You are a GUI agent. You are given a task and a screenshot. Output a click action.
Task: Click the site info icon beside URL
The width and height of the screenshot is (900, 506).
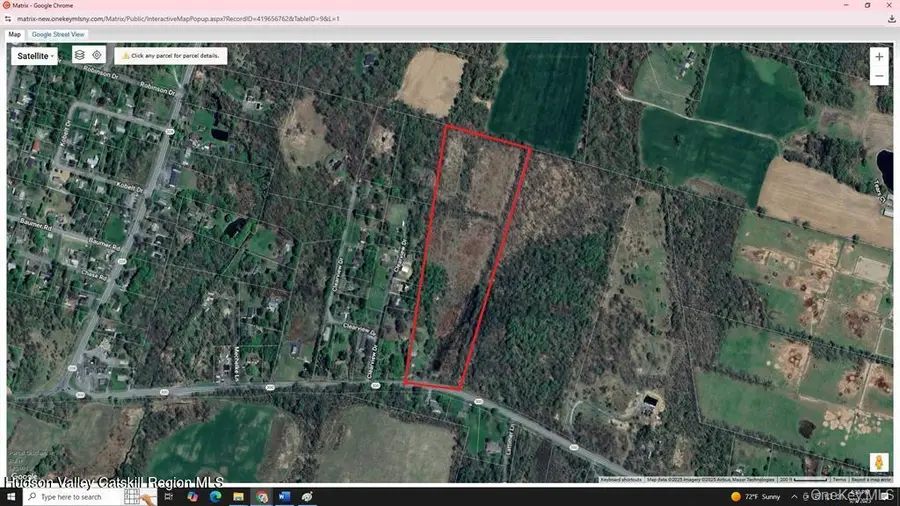pos(8,19)
